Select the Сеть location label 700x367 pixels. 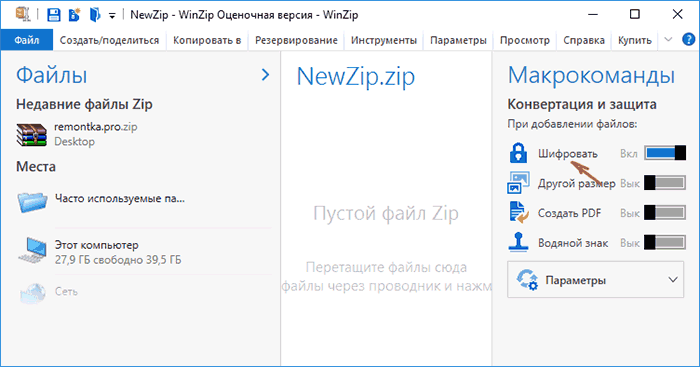click(x=66, y=292)
